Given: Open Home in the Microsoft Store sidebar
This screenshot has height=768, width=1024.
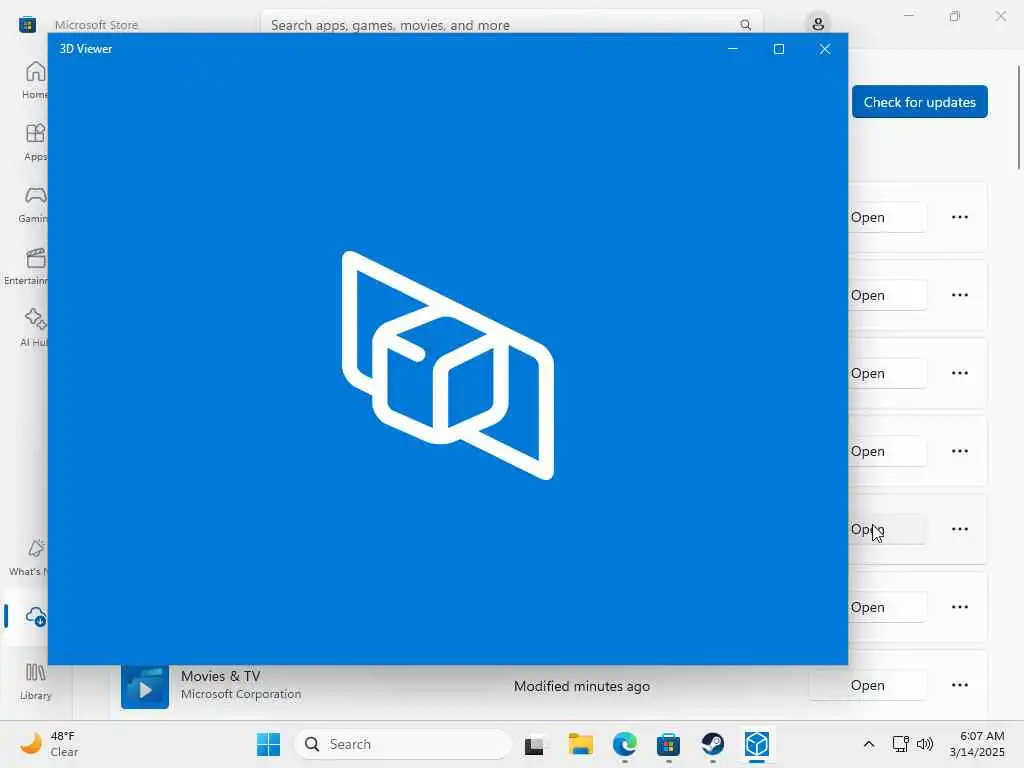Looking at the screenshot, I should (34, 79).
